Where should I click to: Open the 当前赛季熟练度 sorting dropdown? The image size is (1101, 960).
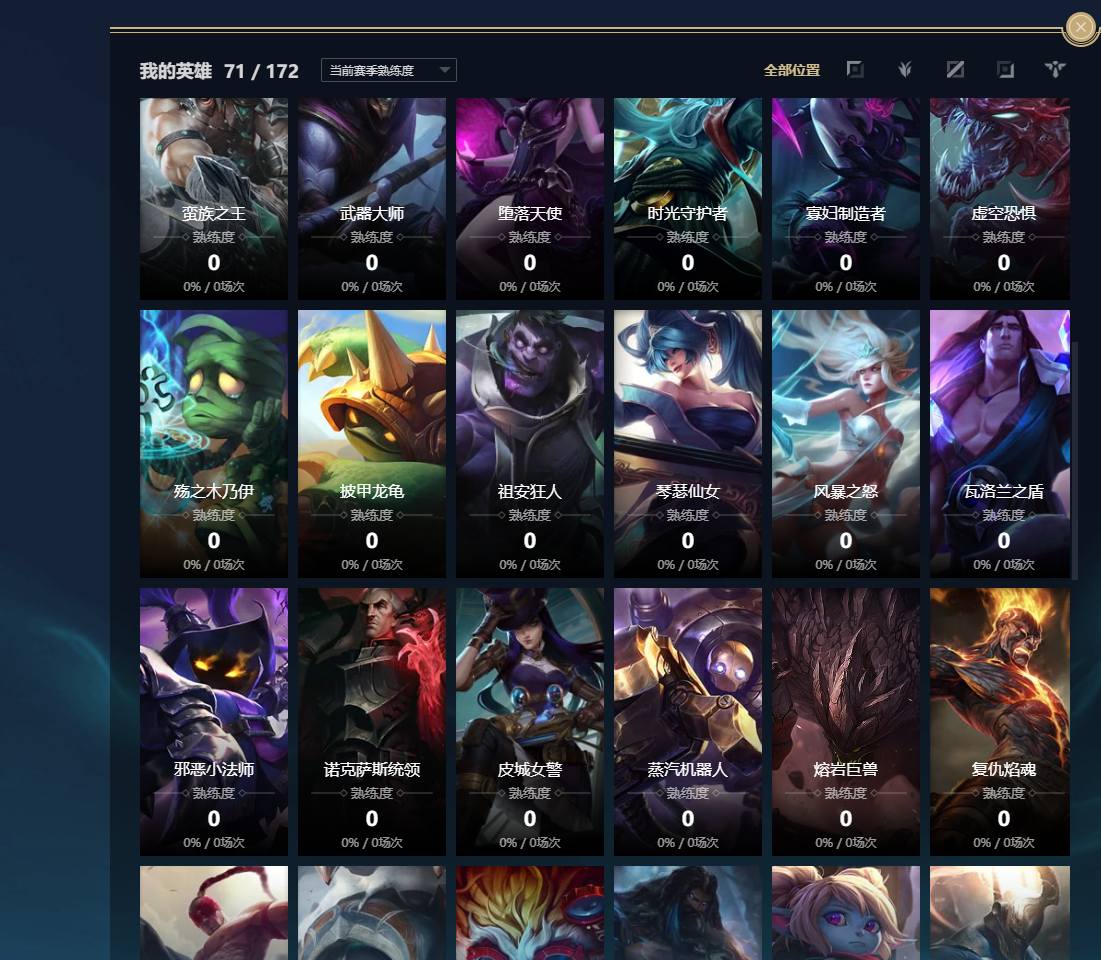[x=389, y=70]
